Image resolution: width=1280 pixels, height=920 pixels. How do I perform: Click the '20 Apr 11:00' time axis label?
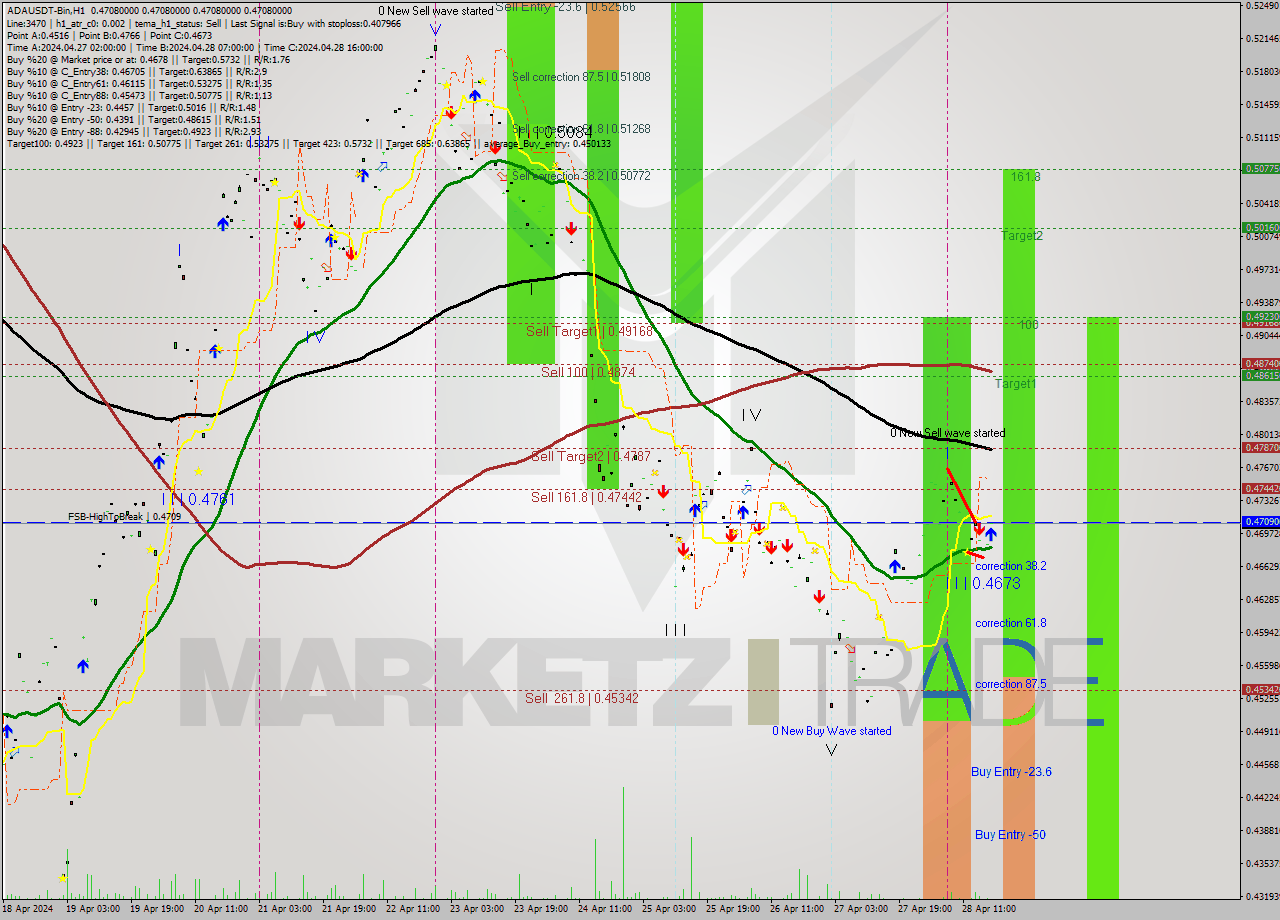click(x=221, y=910)
